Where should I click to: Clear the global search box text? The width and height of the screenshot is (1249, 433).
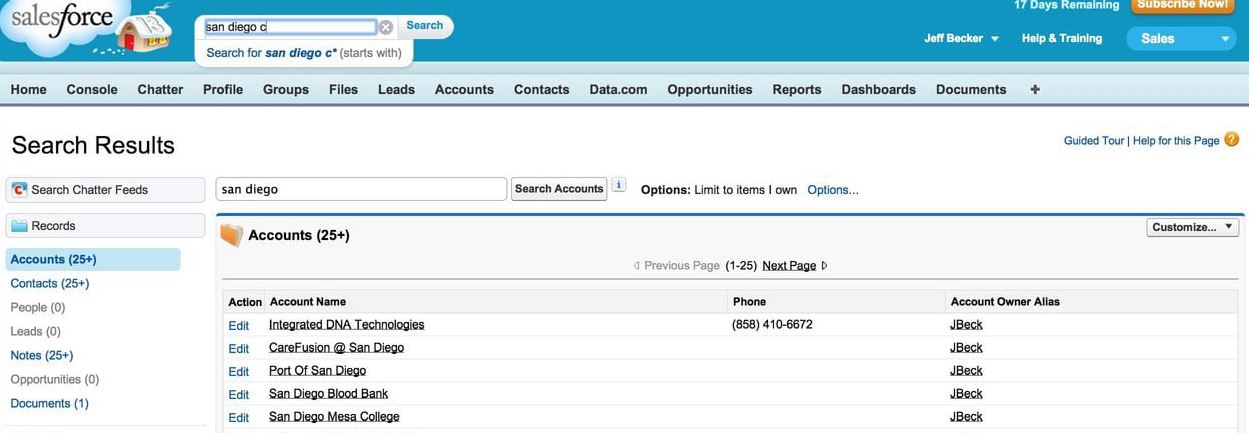(385, 27)
